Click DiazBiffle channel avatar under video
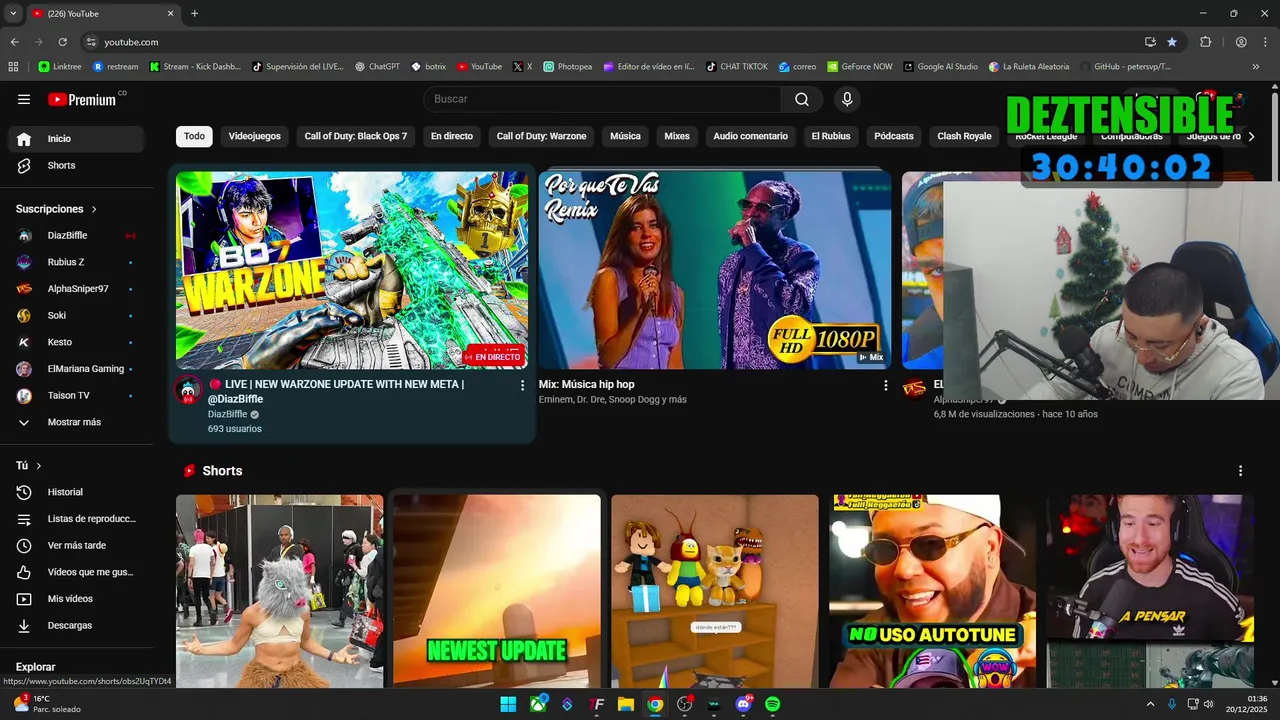 [188, 390]
